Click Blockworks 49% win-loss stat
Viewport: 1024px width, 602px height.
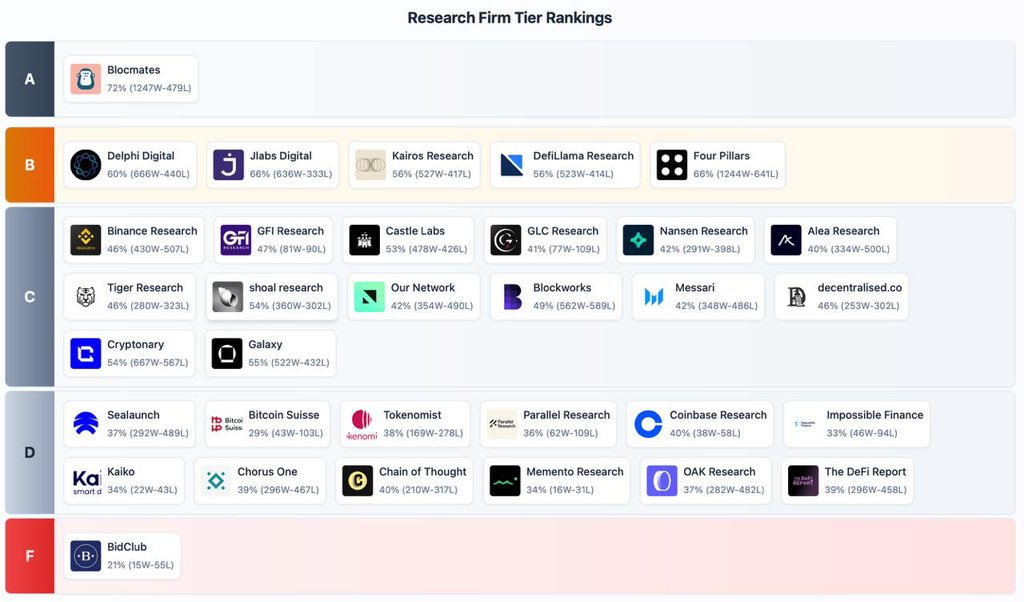[x=574, y=306]
